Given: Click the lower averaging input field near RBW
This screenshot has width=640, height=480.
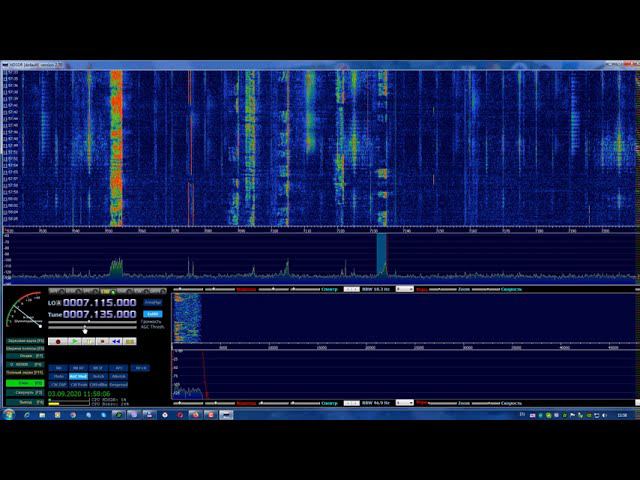Looking at the screenshot, I should click(351, 403).
